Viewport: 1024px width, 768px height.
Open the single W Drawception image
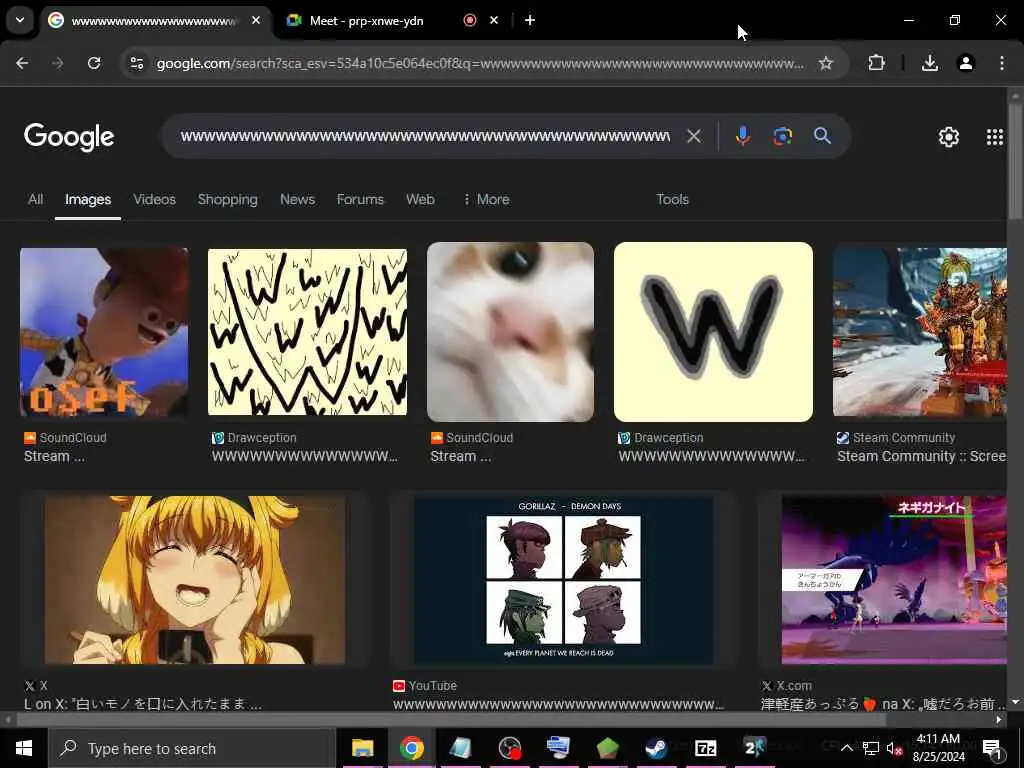[x=713, y=332]
